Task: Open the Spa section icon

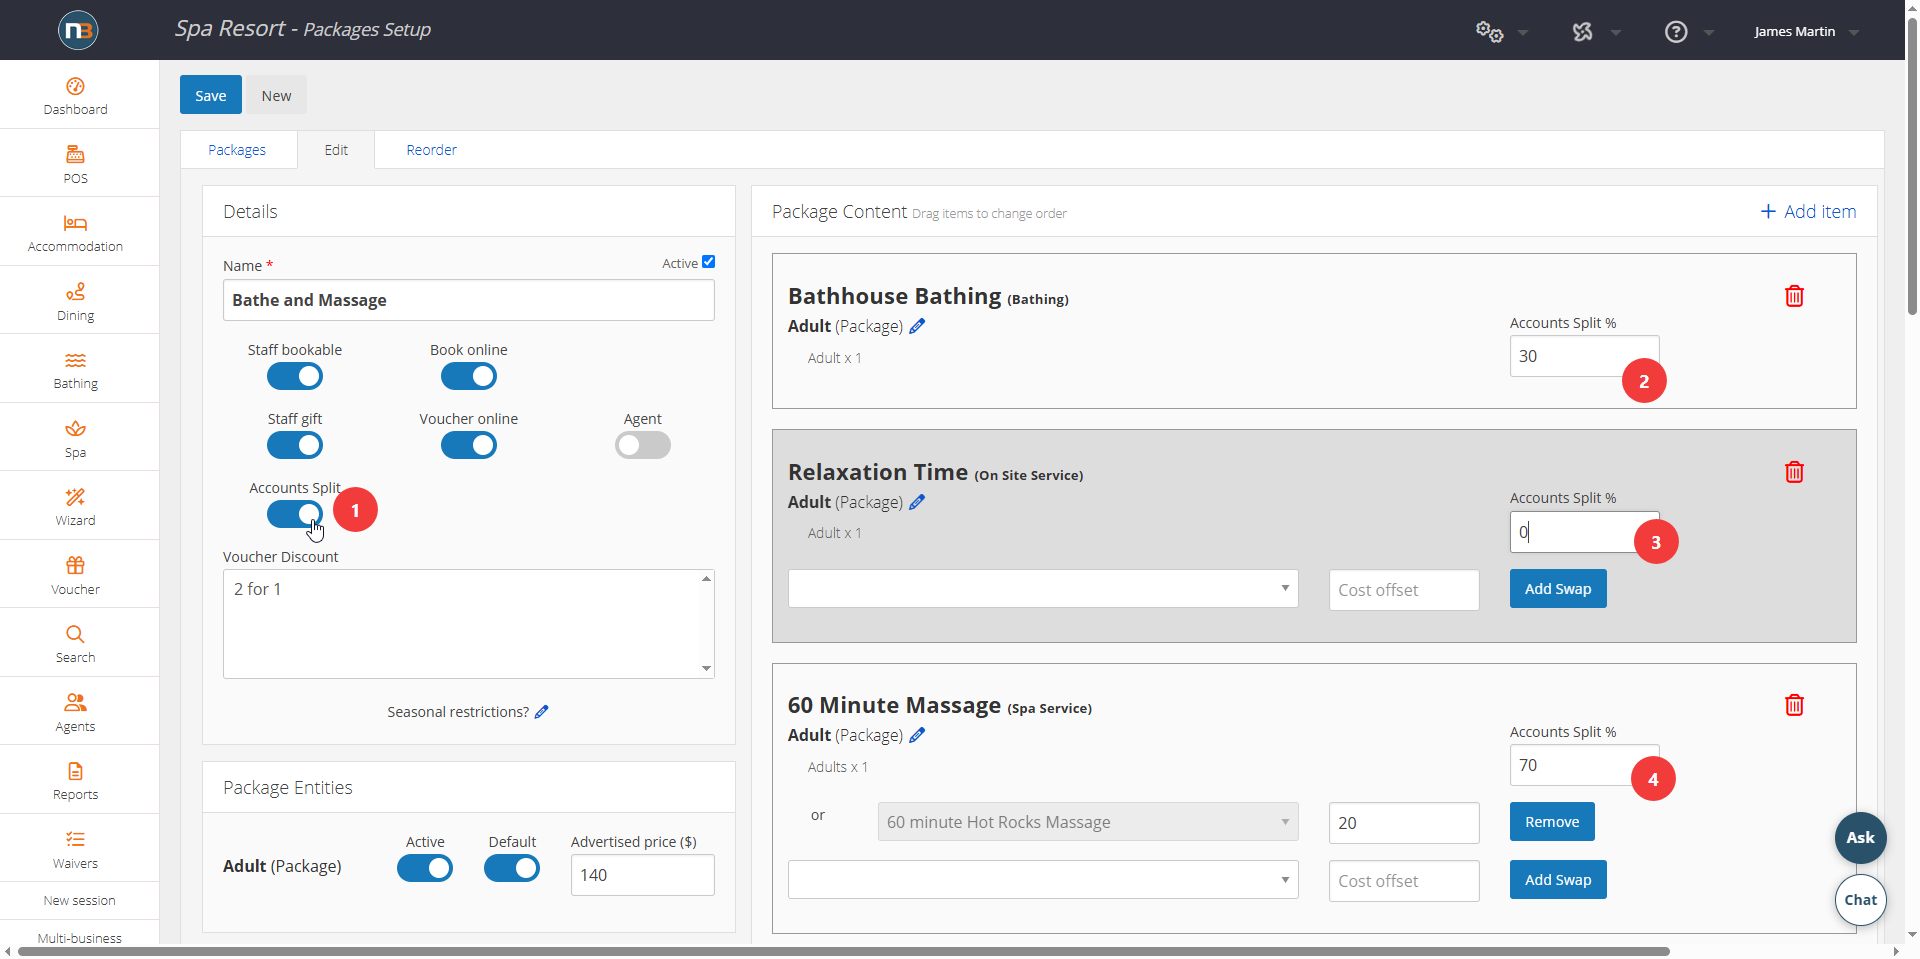Action: (75, 429)
